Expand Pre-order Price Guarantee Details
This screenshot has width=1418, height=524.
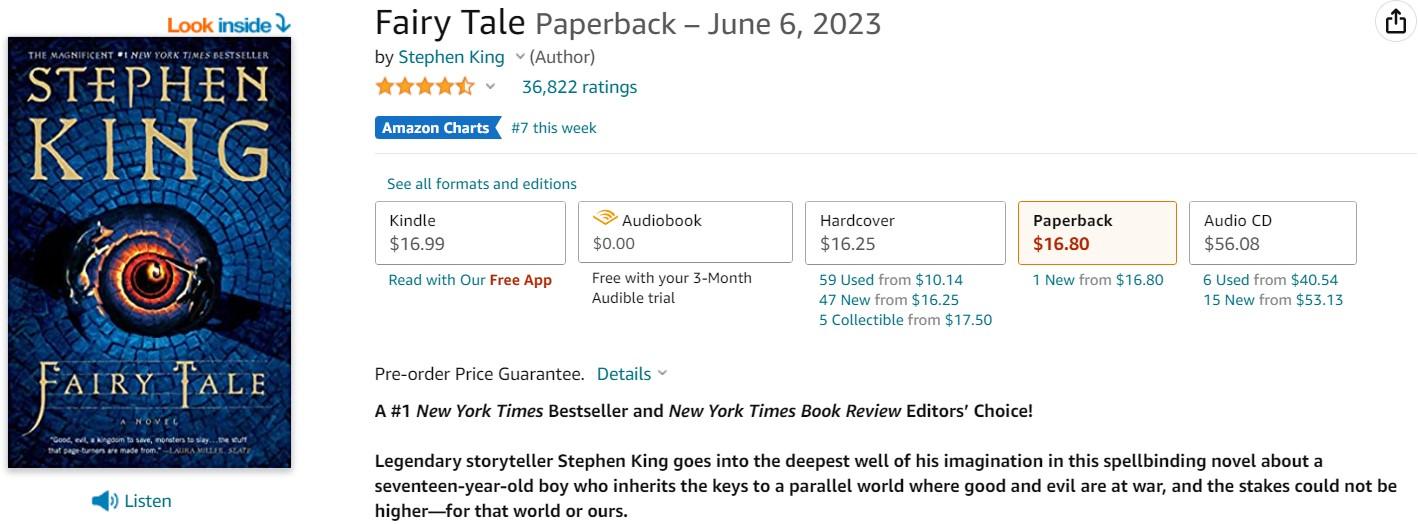(632, 374)
